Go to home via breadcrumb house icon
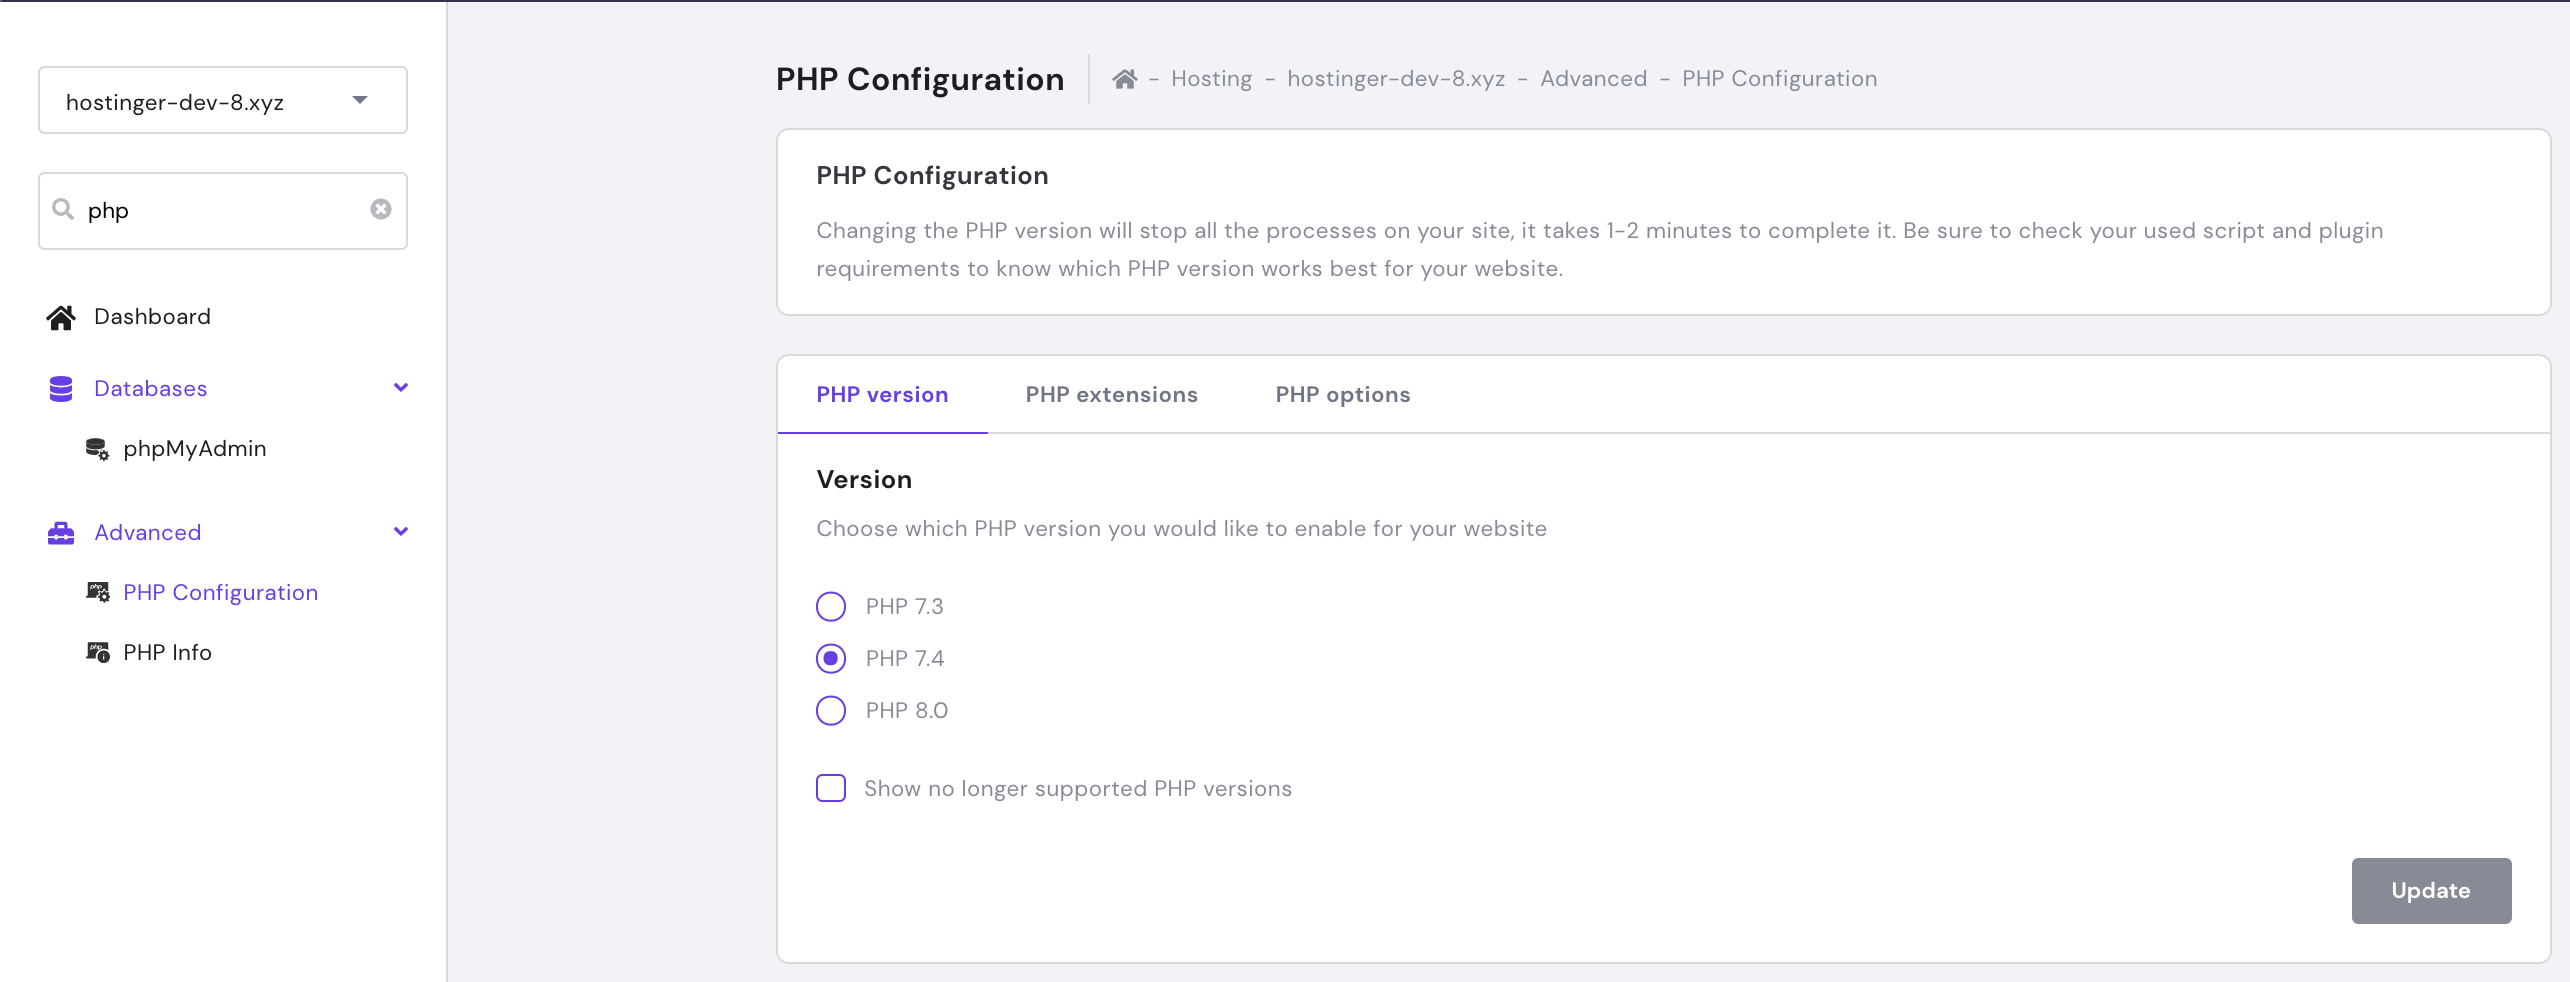Image resolution: width=2570 pixels, height=982 pixels. pos(1125,79)
